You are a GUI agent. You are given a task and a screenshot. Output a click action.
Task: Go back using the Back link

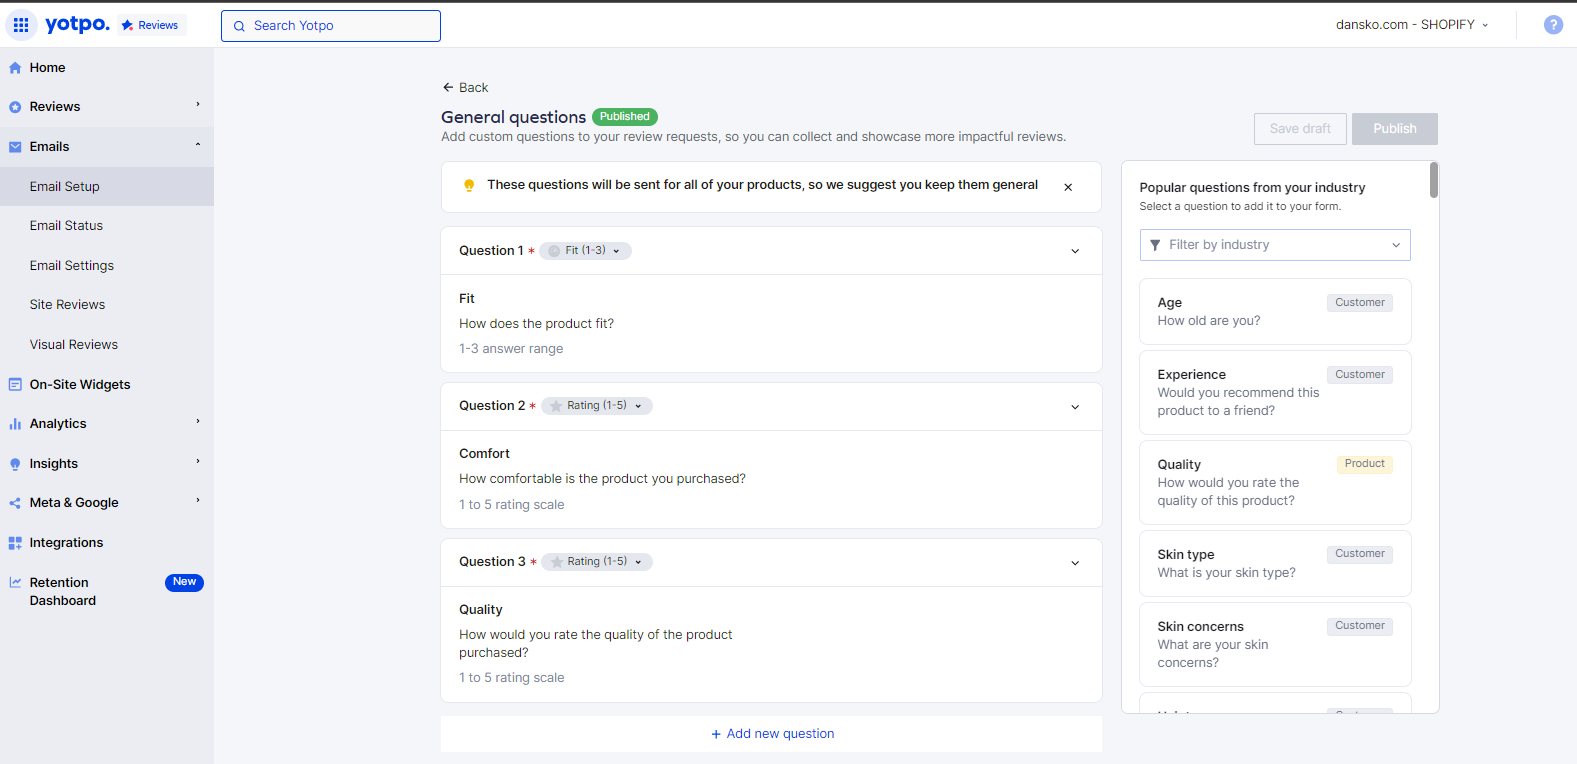coord(465,88)
